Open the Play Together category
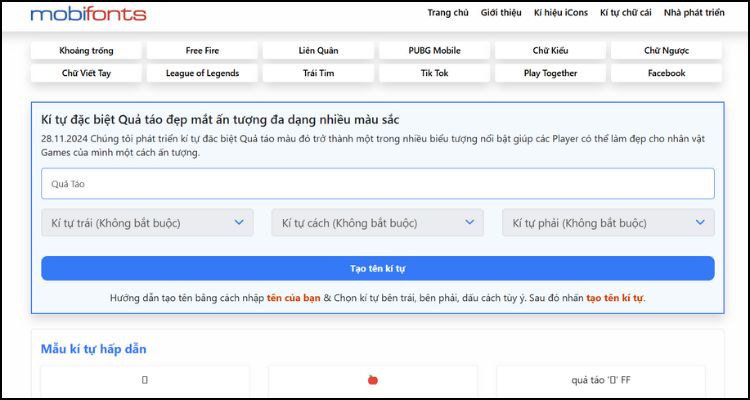Screen dimensions: 750x400 (x=550, y=73)
